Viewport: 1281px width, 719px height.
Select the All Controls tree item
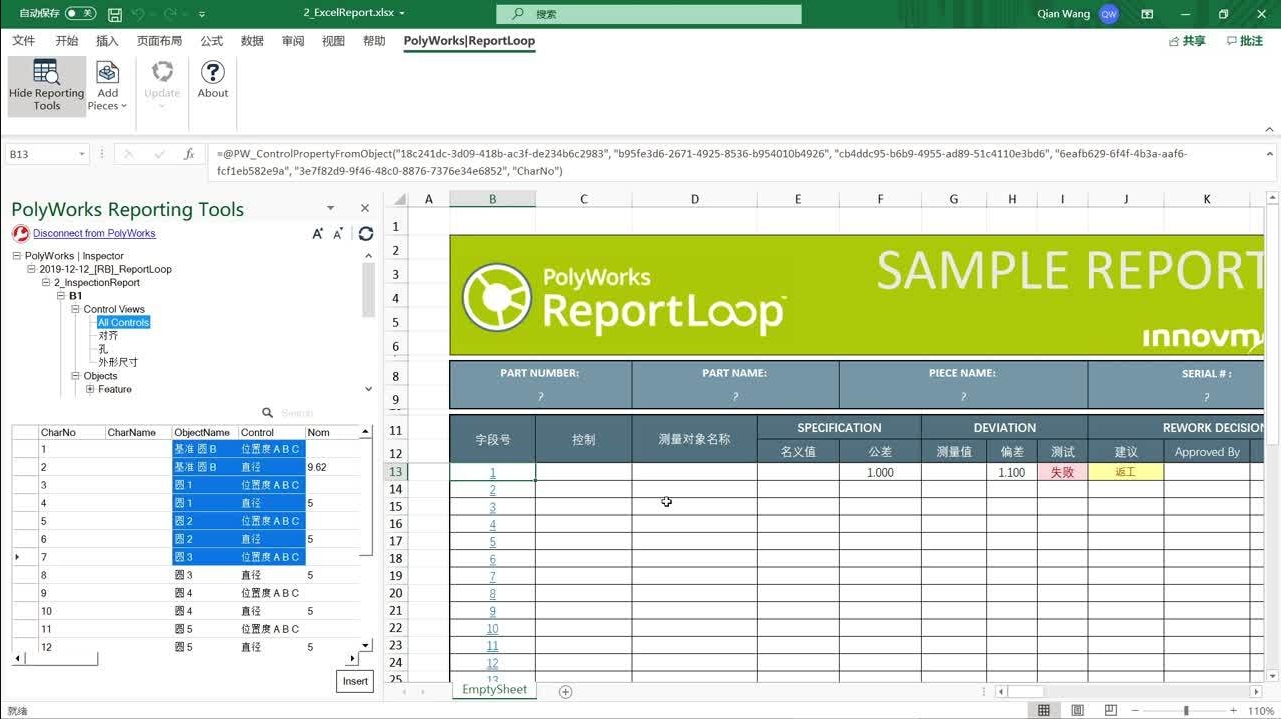click(124, 323)
